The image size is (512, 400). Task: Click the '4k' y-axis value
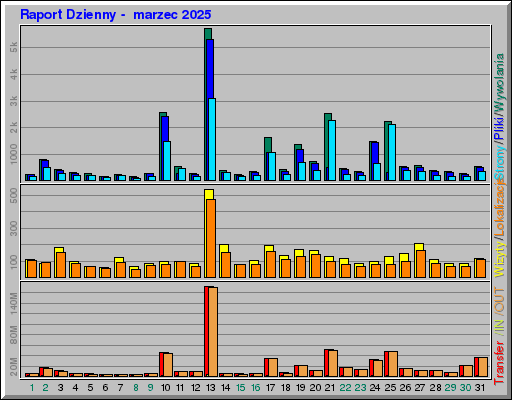[14, 74]
